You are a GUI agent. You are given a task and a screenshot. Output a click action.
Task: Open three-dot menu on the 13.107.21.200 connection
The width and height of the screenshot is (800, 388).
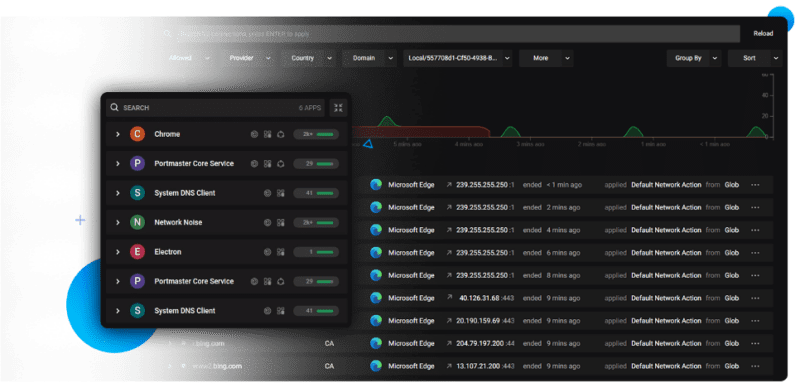click(755, 366)
